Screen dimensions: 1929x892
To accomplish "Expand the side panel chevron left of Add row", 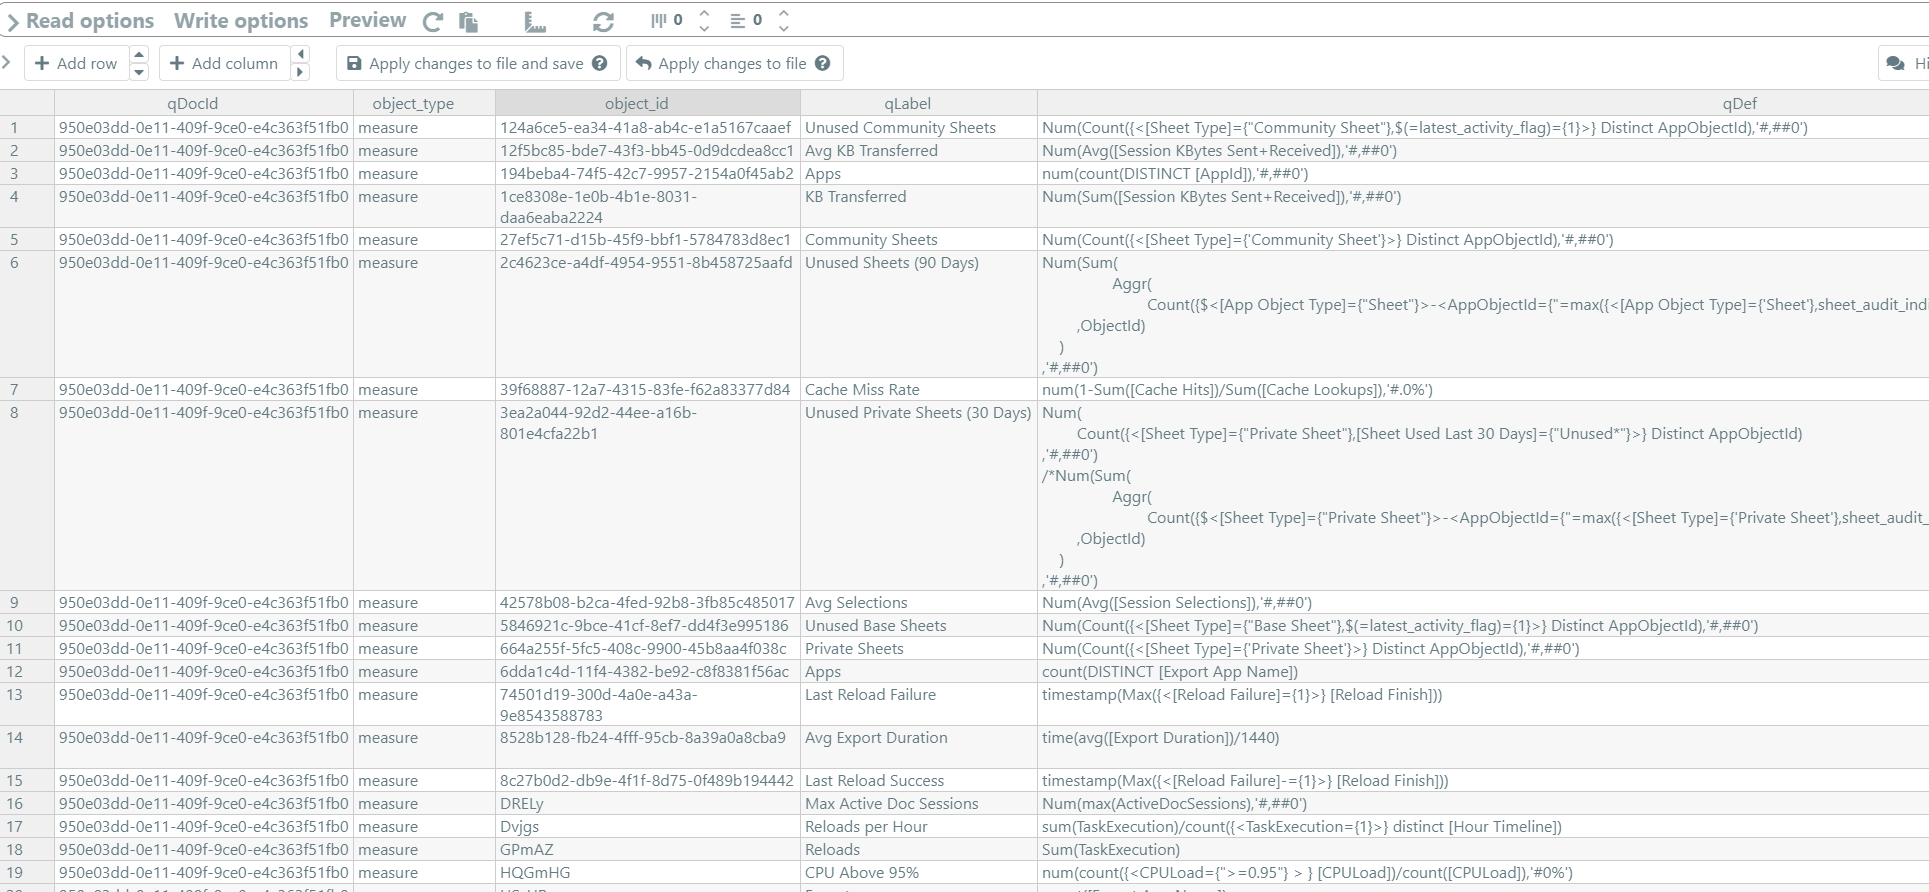I will 6,63.
